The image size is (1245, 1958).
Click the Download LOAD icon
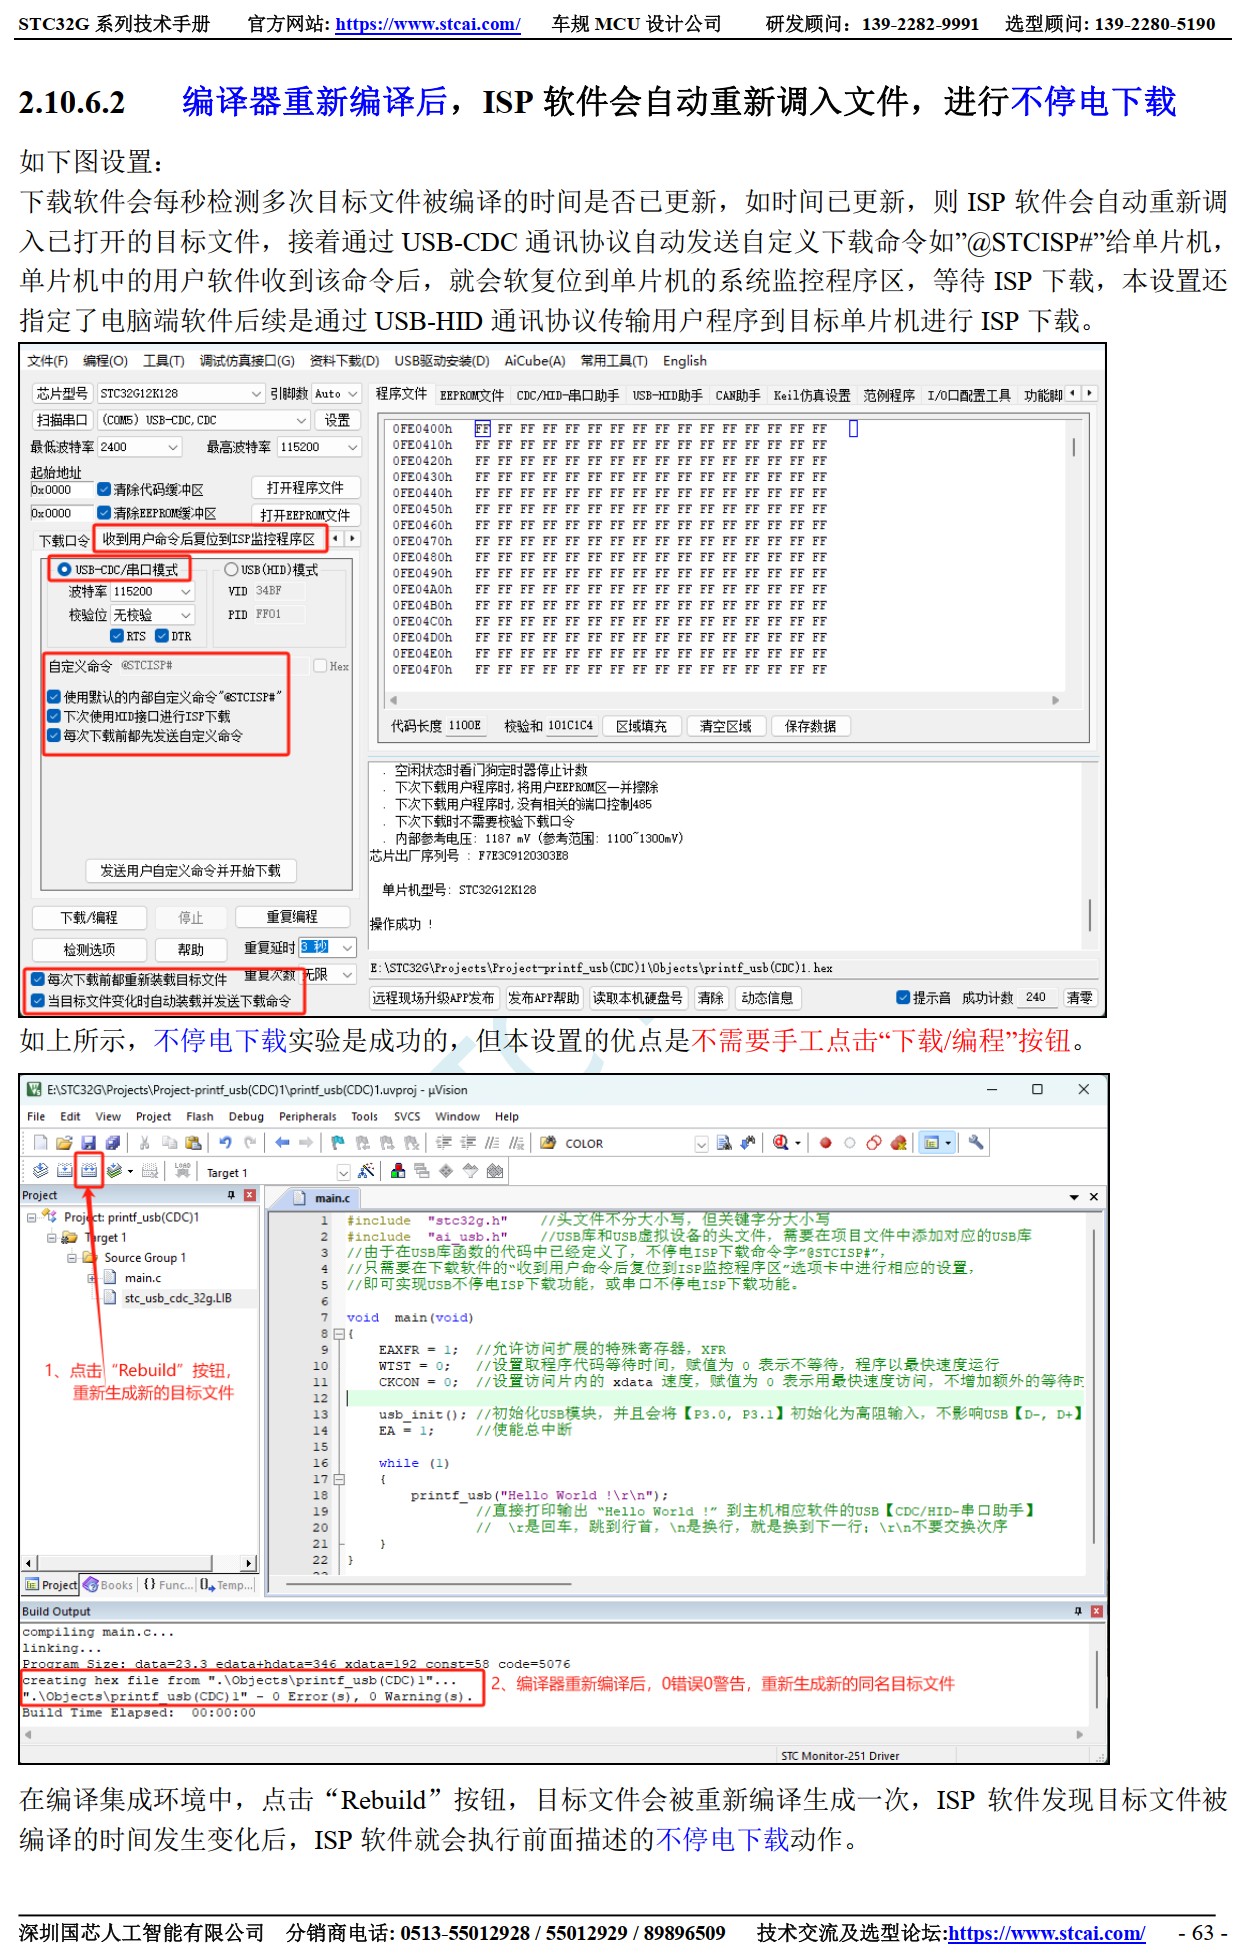click(x=182, y=1170)
